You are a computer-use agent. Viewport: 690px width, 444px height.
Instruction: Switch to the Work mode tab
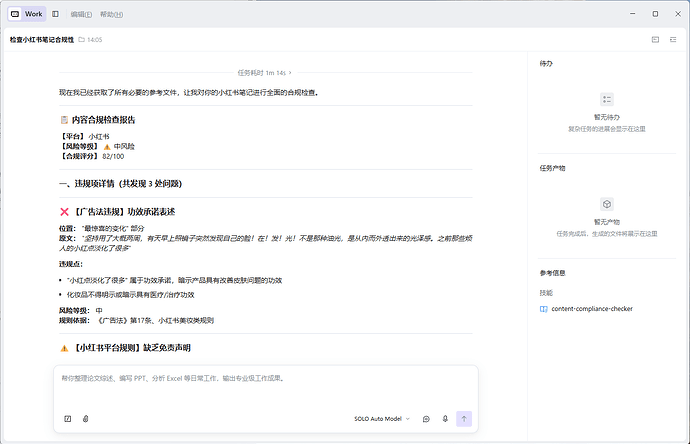27,14
